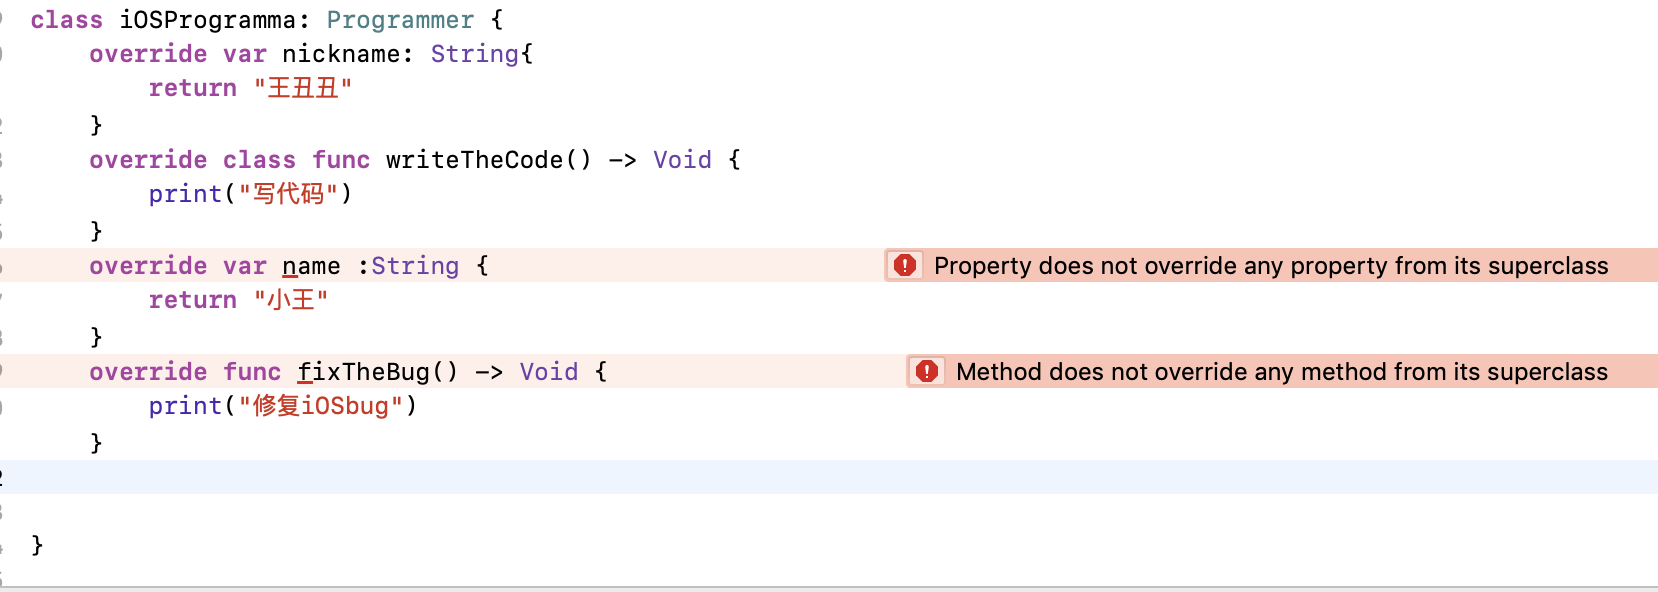1658x592 pixels.
Task: Click the "小王" string literal
Action: (290, 300)
